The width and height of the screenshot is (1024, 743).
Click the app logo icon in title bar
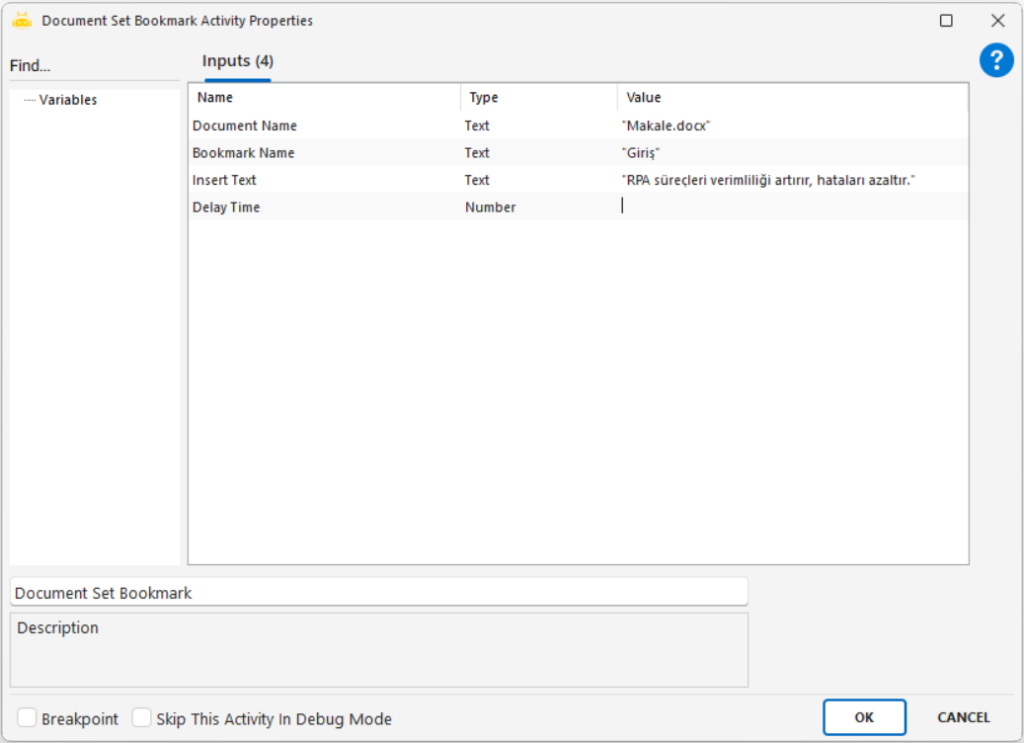pyautogui.click(x=22, y=20)
